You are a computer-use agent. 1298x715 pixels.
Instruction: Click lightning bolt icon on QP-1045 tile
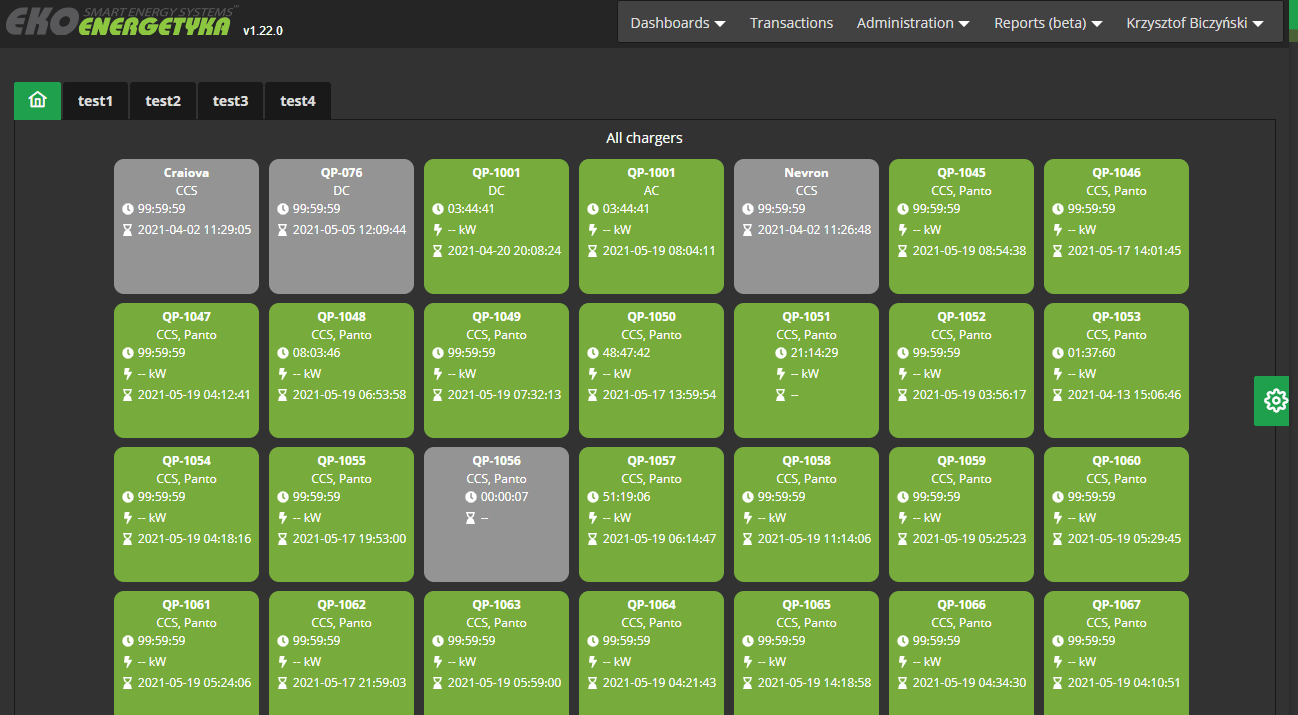903,229
